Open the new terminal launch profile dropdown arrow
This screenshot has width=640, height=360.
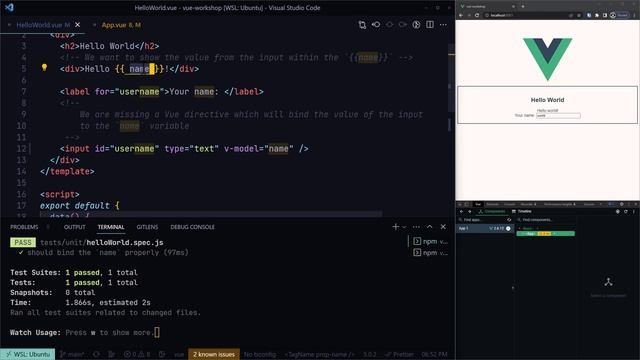pos(404,227)
